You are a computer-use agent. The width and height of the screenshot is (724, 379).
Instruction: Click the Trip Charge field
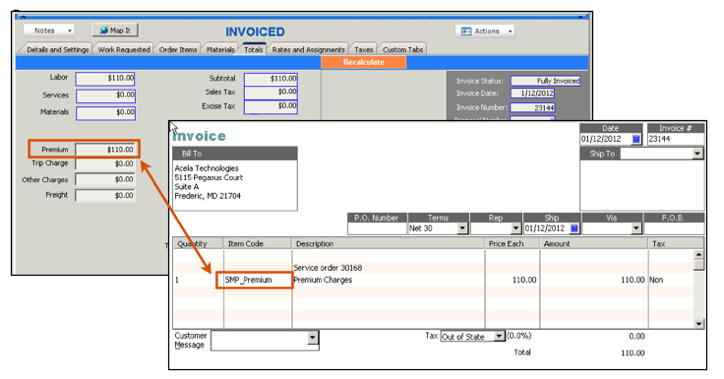pyautogui.click(x=106, y=164)
